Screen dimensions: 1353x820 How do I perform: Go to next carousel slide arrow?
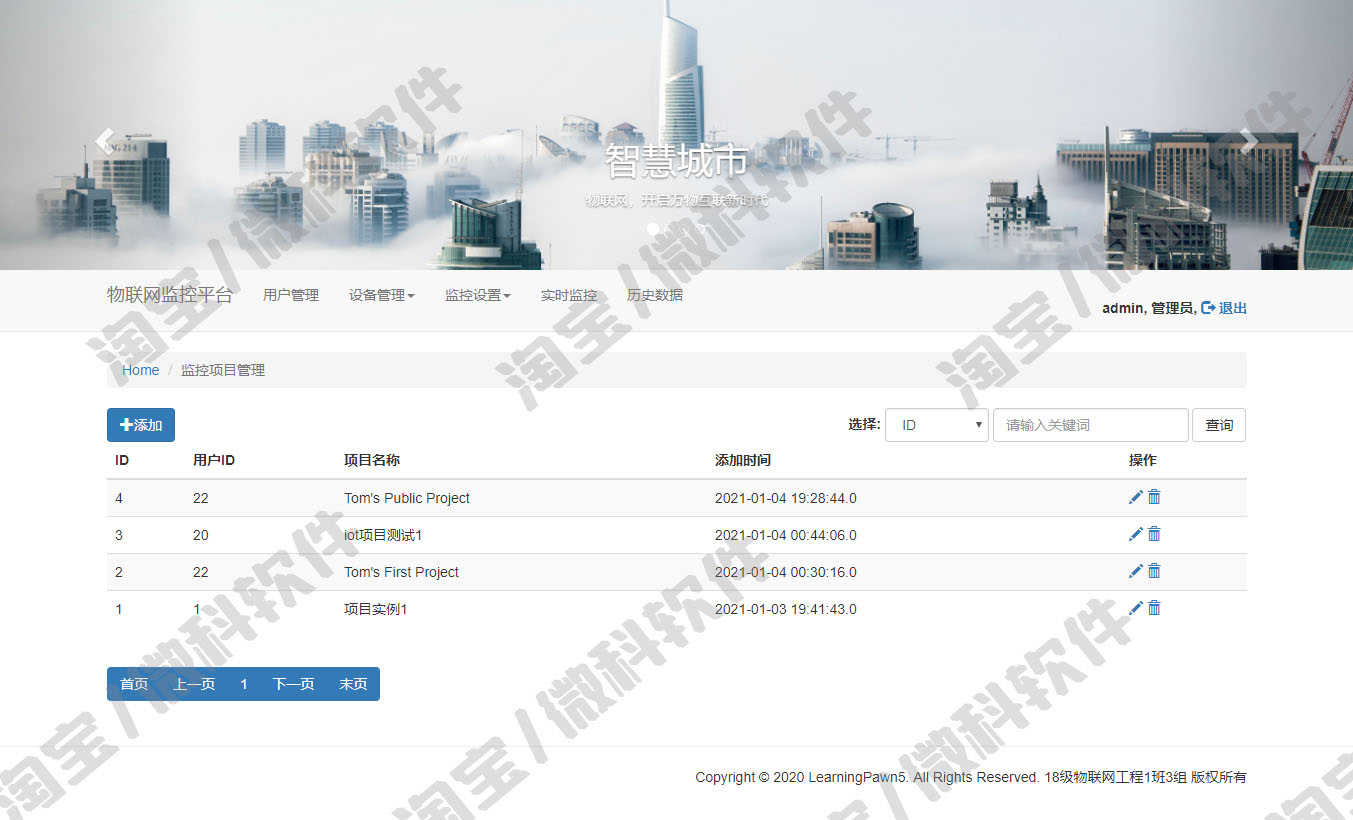tap(1249, 140)
